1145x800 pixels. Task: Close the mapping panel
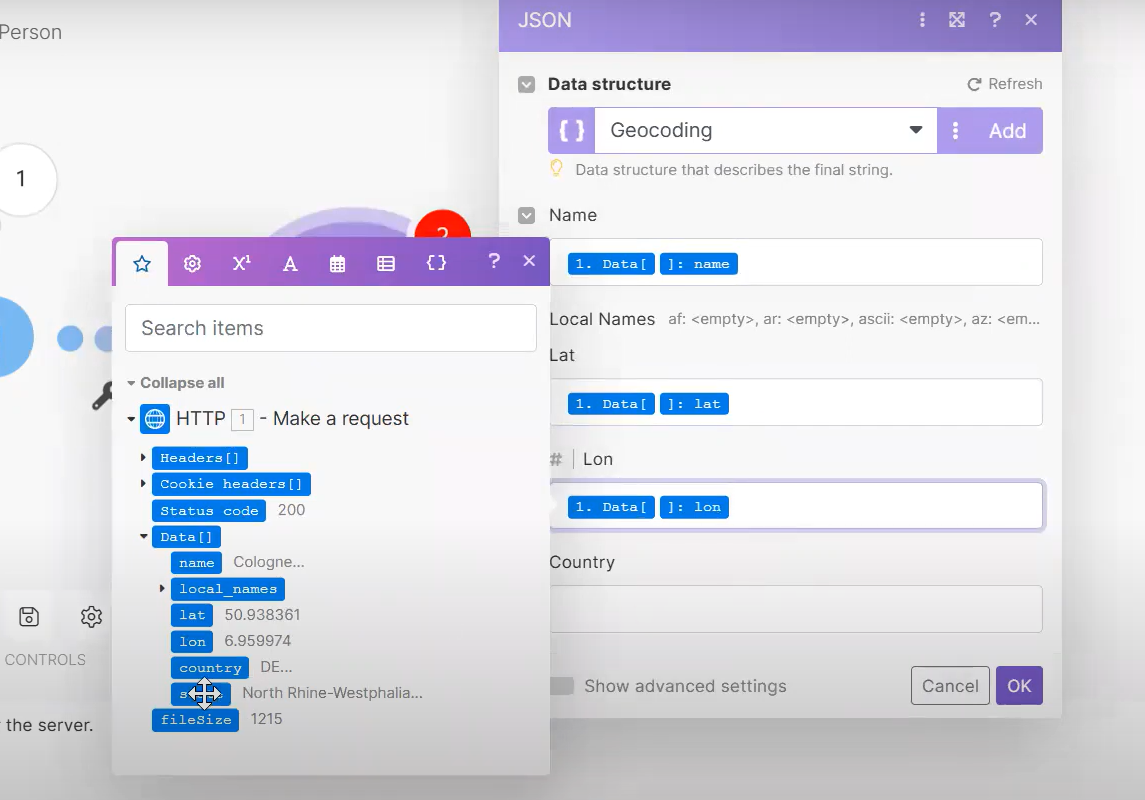(529, 261)
